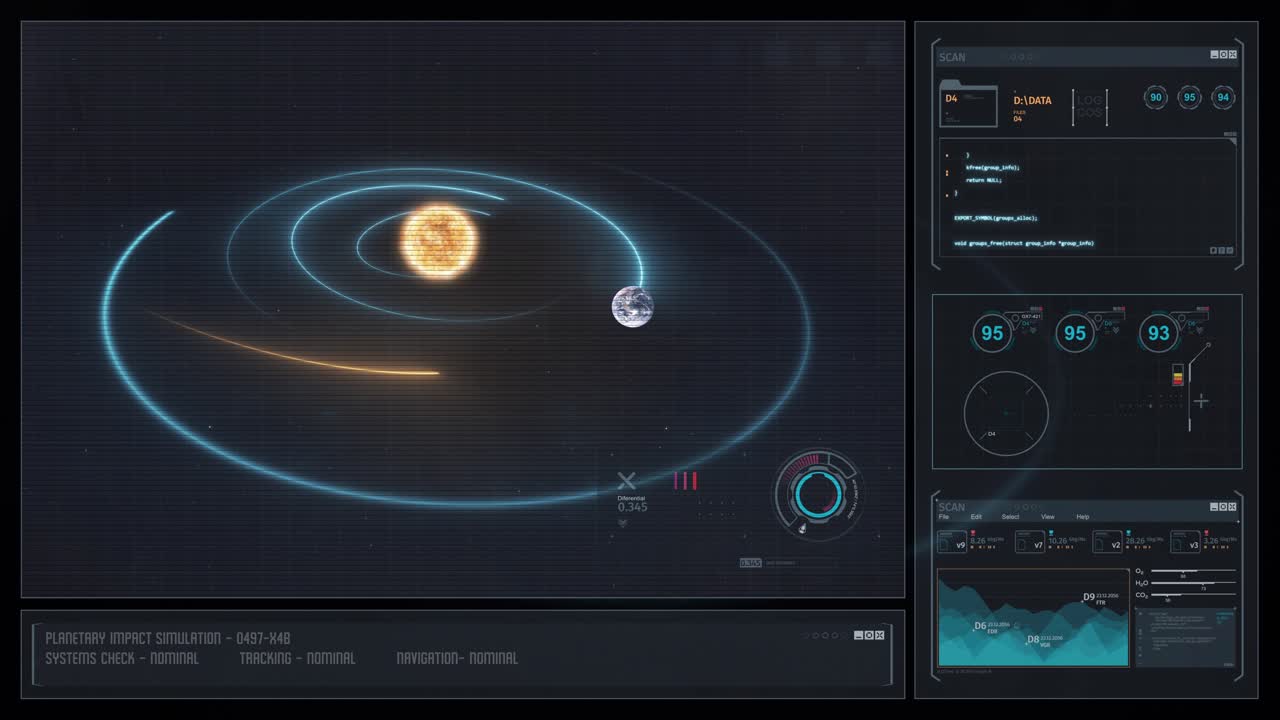Viewport: 1280px width, 720px height.
Task: Adjust the O2 level slider
Action: click(1183, 571)
